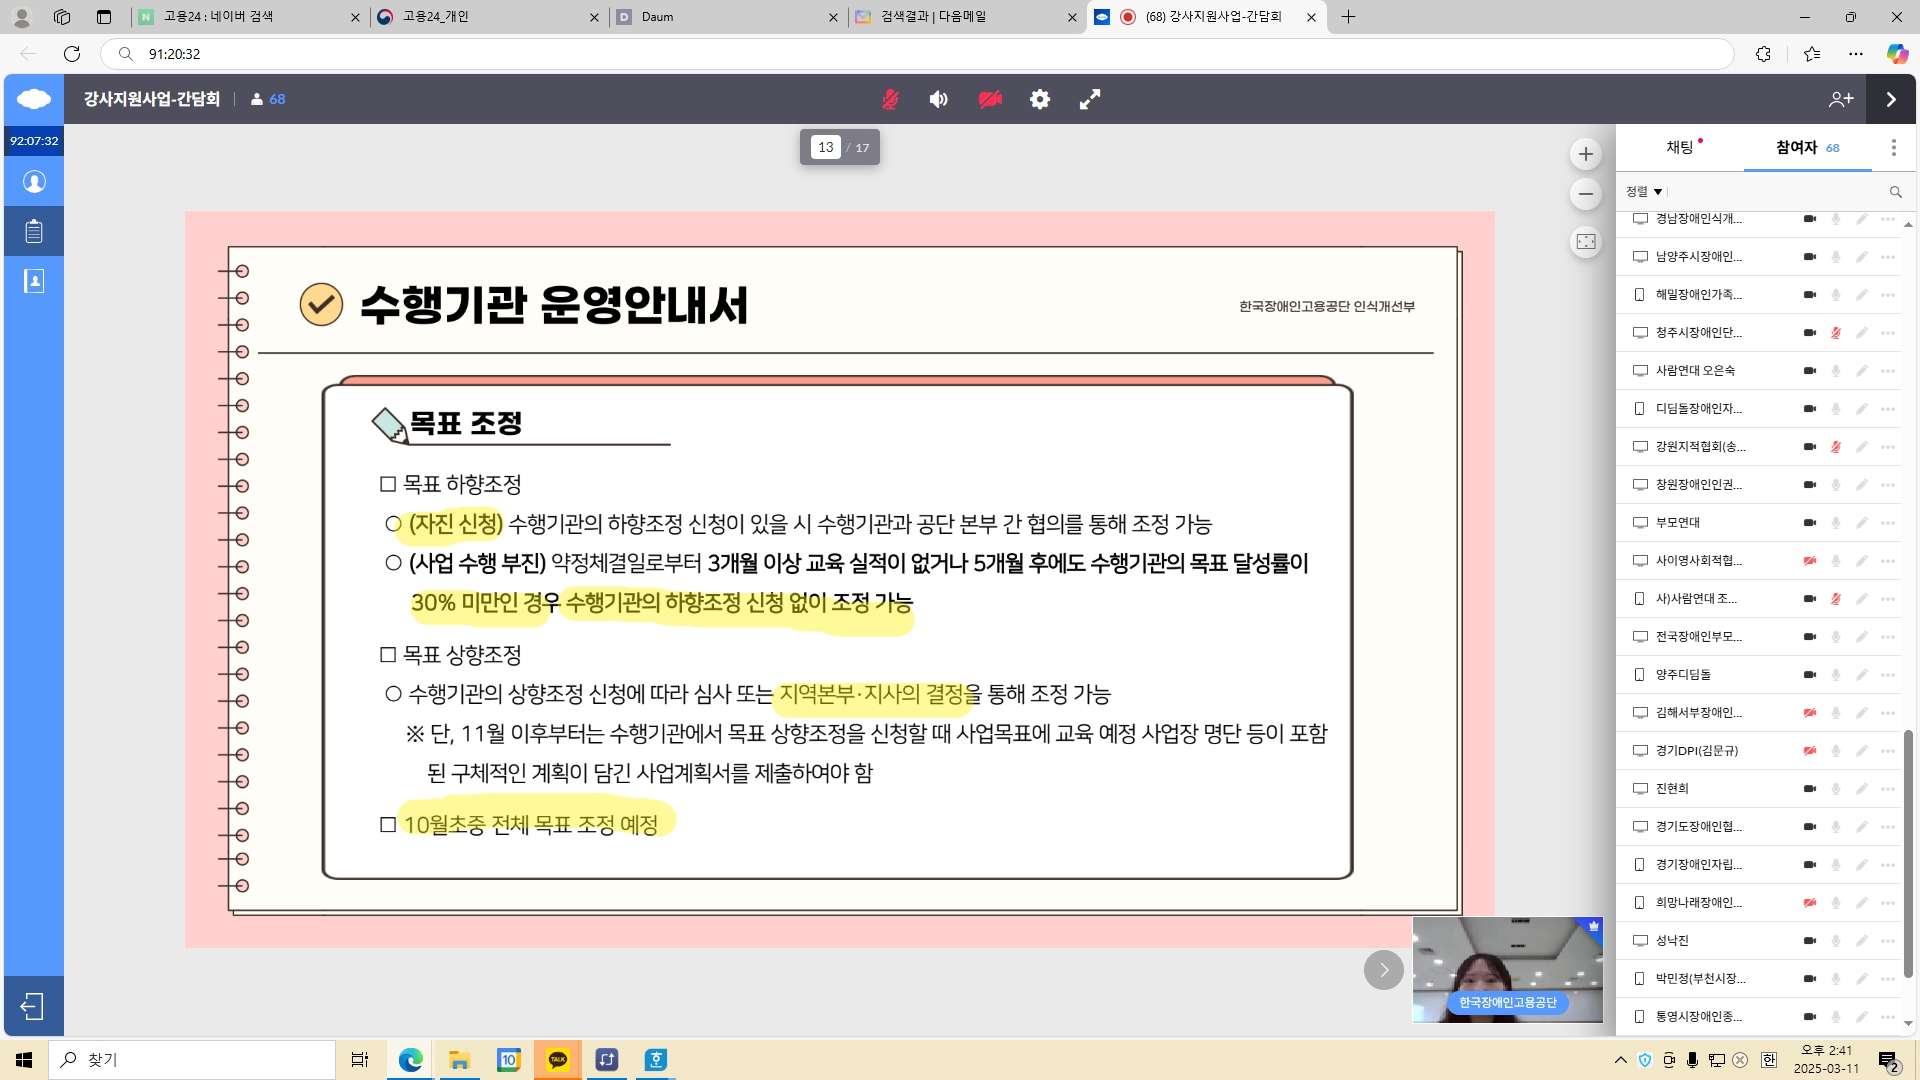Open more options kebab menu in participants panel
The image size is (1920, 1080).
pos(1893,148)
